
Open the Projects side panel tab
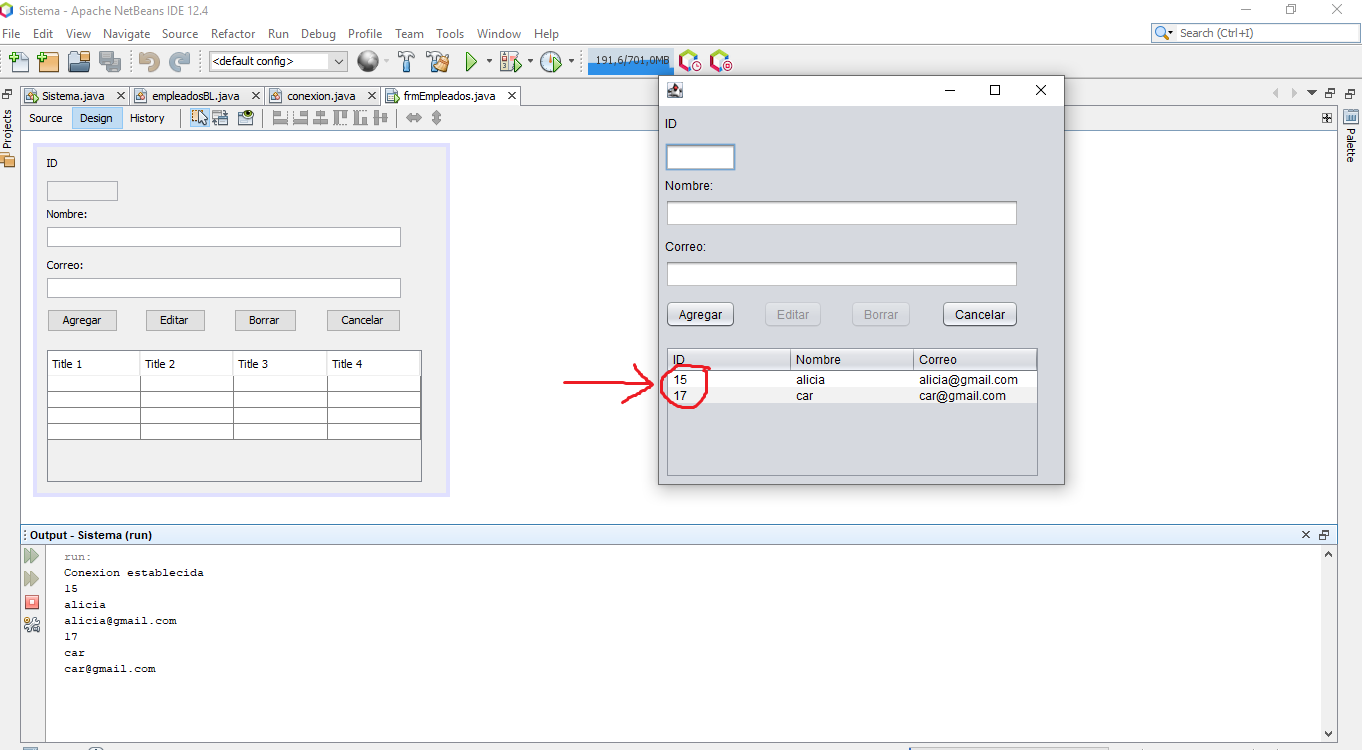point(8,129)
